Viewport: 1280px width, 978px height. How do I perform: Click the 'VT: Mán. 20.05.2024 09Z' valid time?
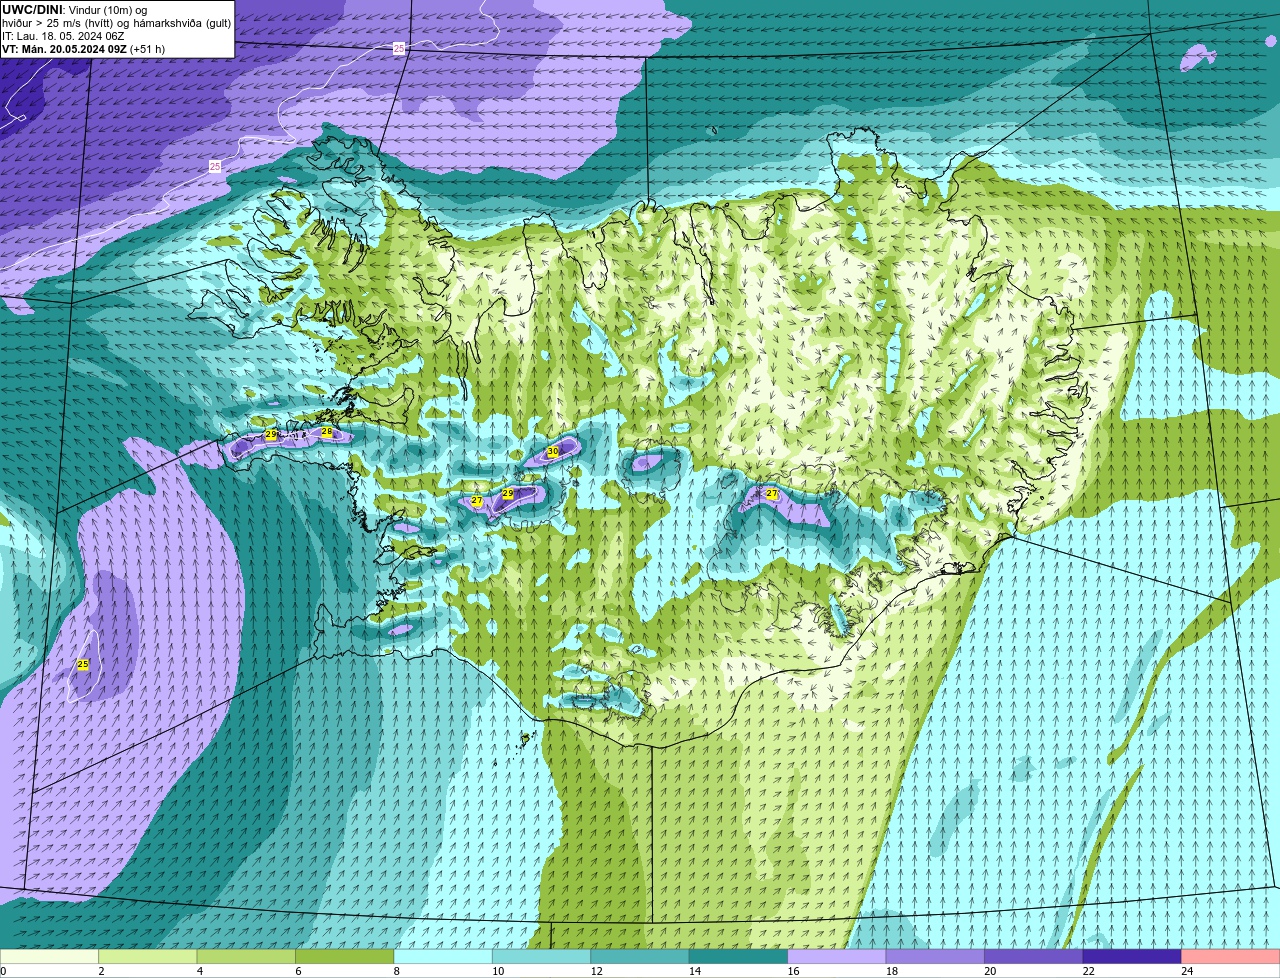(x=64, y=49)
